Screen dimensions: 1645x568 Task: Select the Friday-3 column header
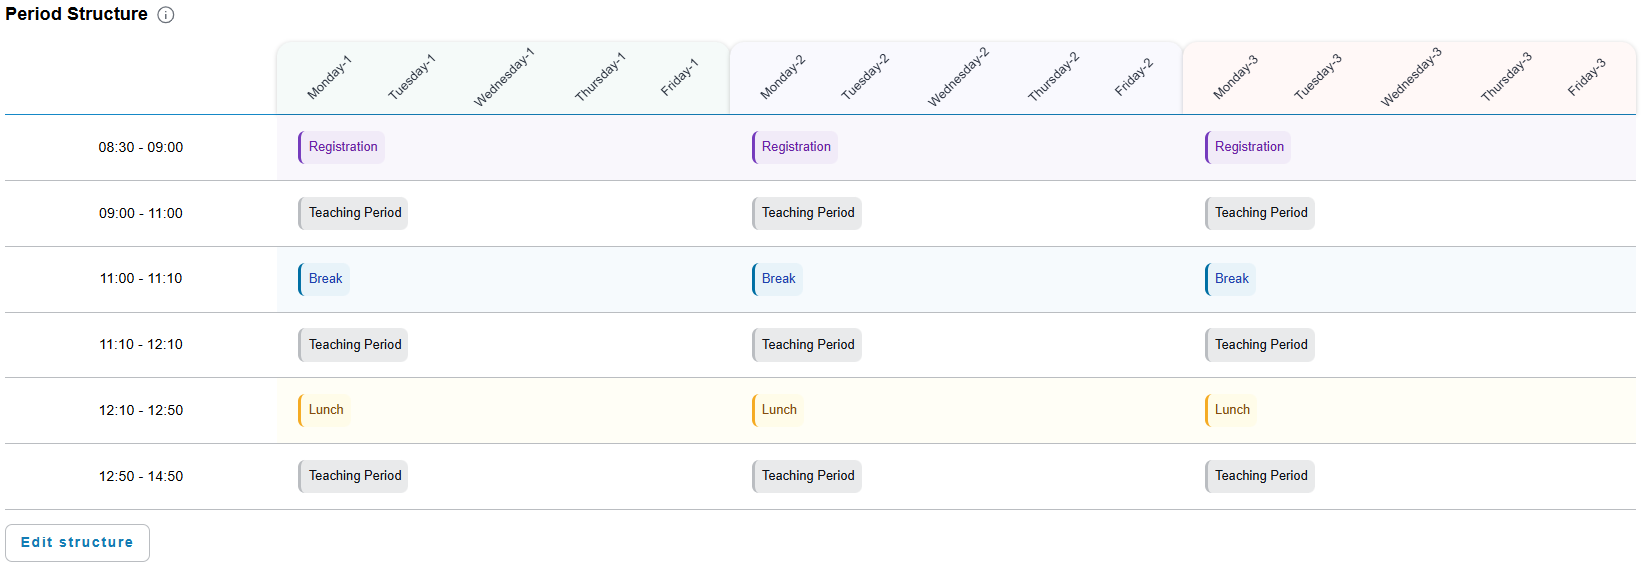point(1586,77)
